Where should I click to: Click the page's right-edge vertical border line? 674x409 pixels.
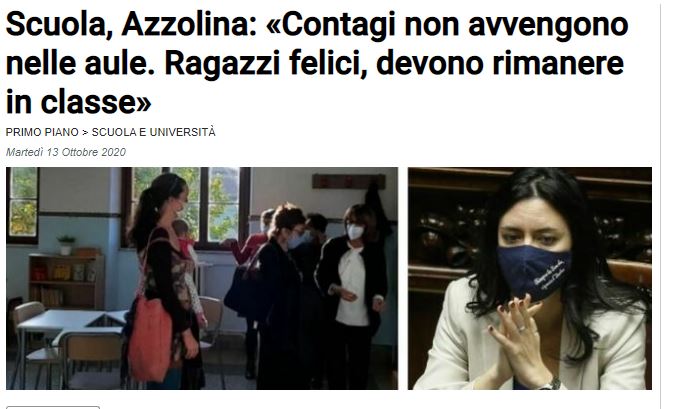pyautogui.click(x=661, y=204)
